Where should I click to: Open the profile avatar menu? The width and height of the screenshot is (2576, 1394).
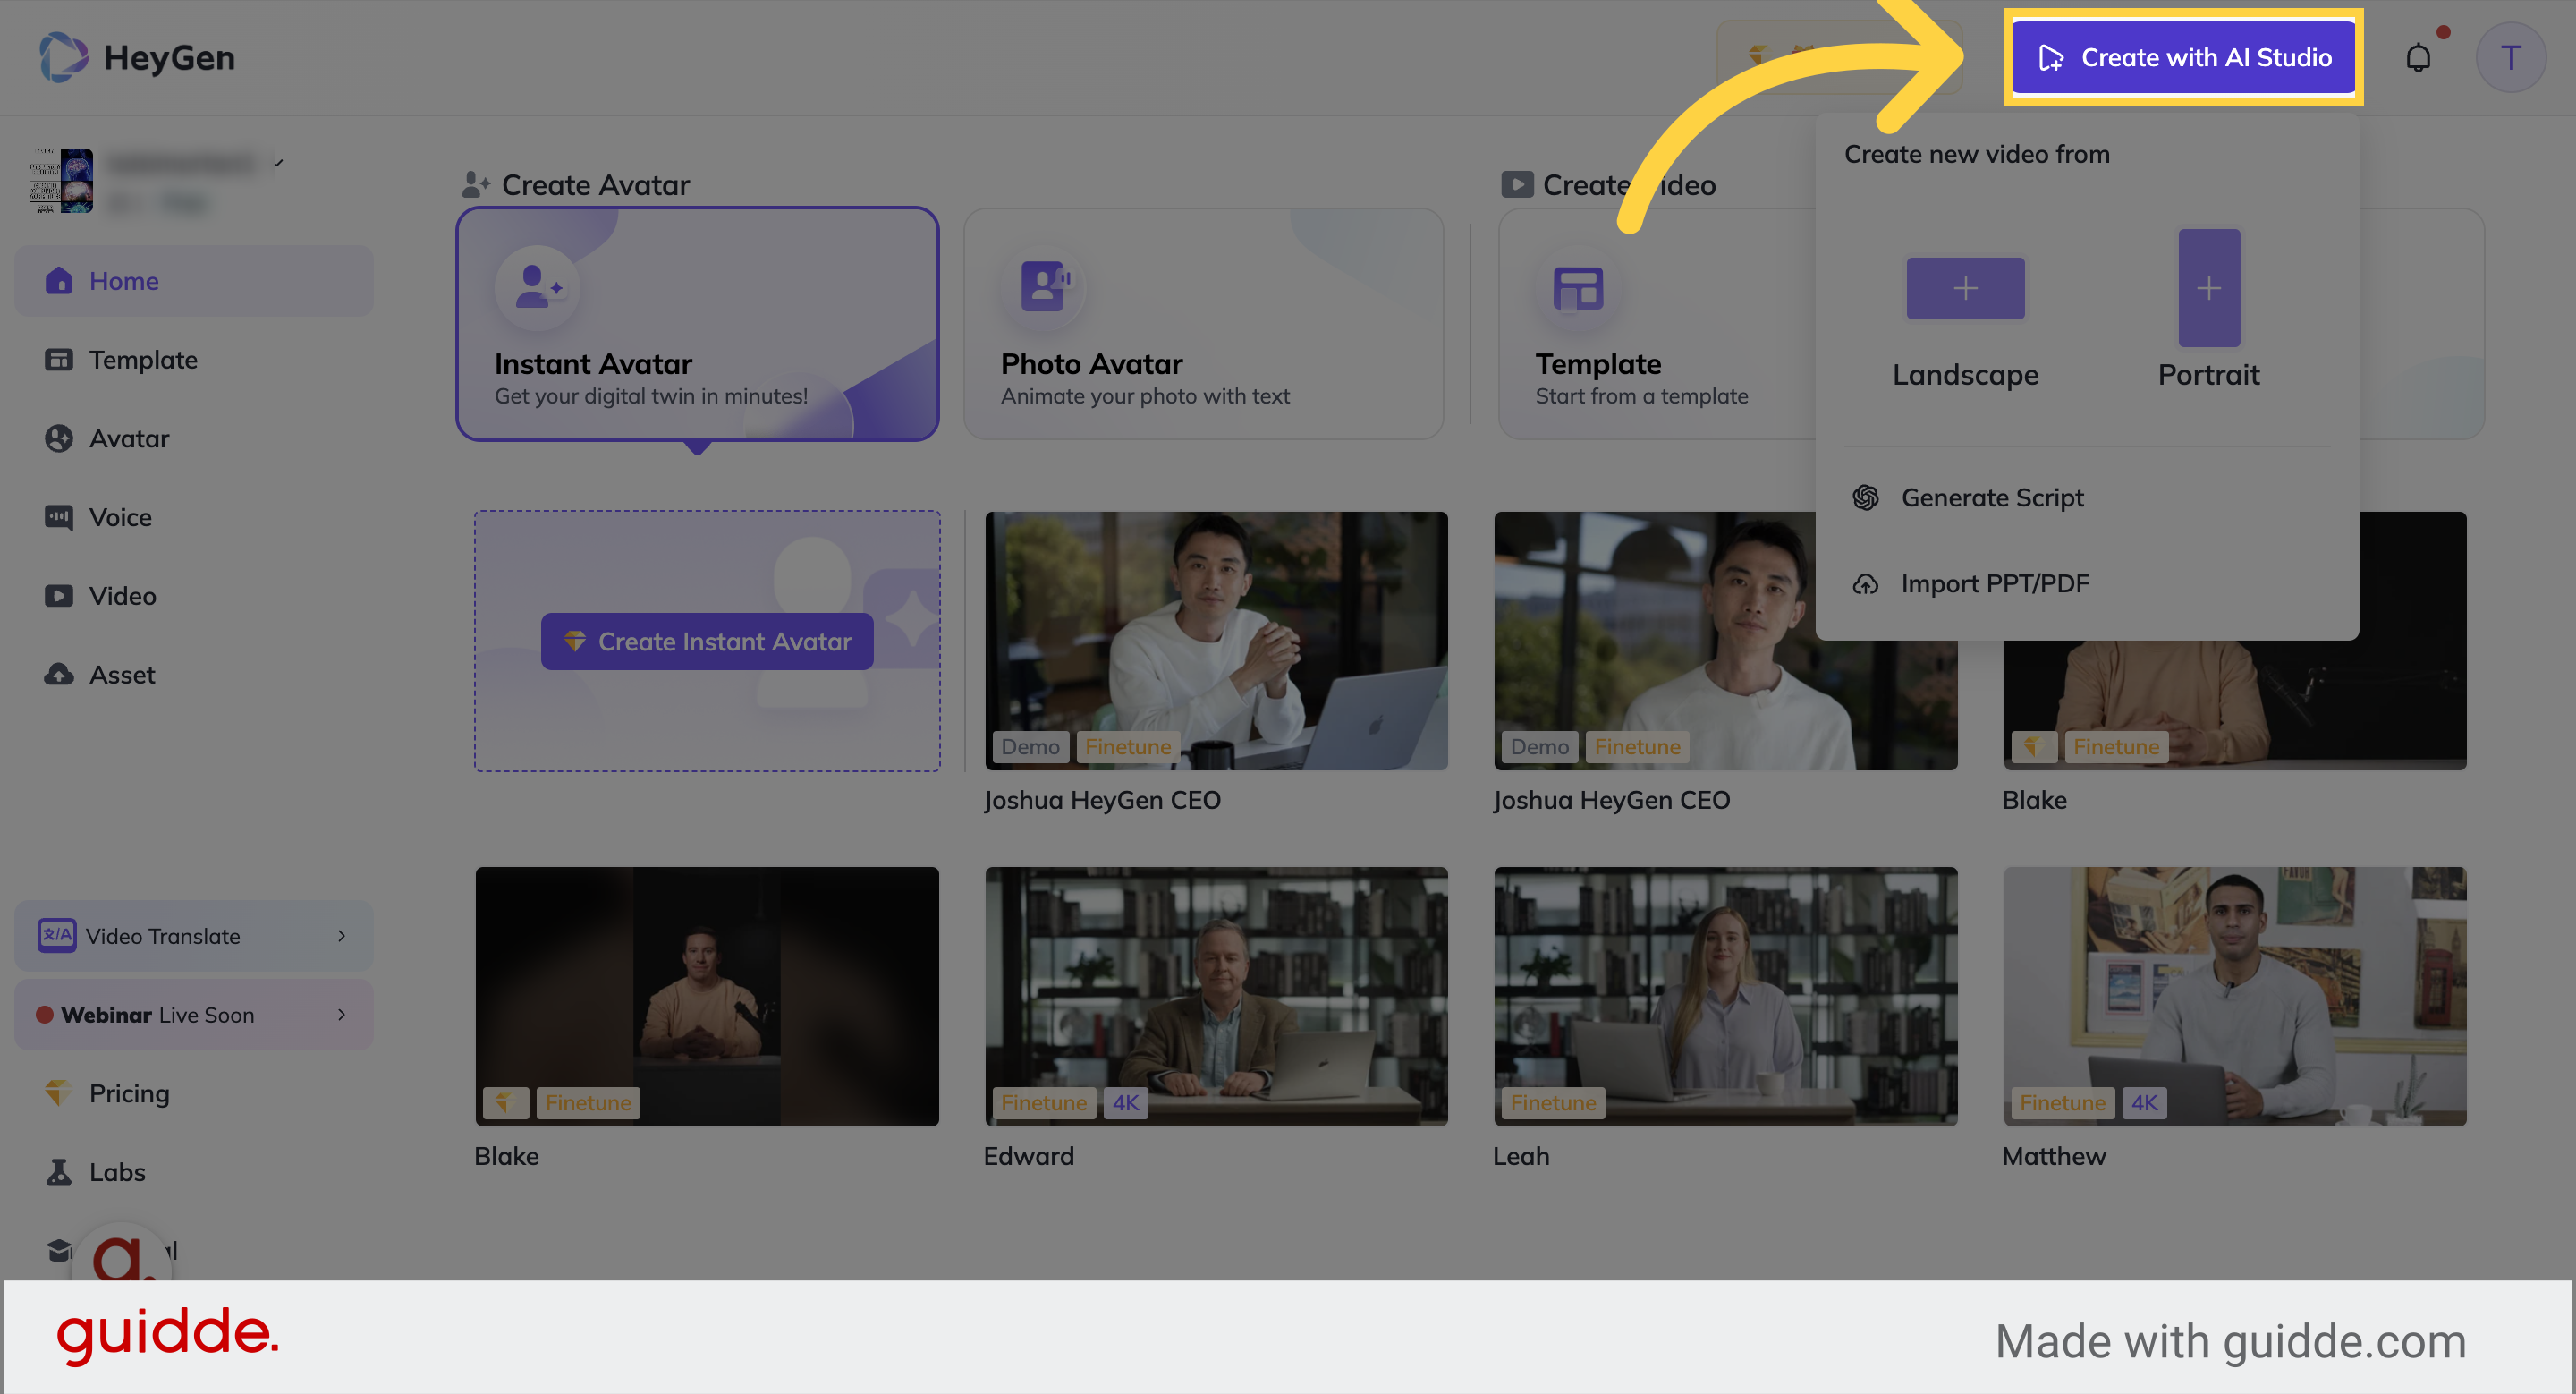tap(2511, 57)
